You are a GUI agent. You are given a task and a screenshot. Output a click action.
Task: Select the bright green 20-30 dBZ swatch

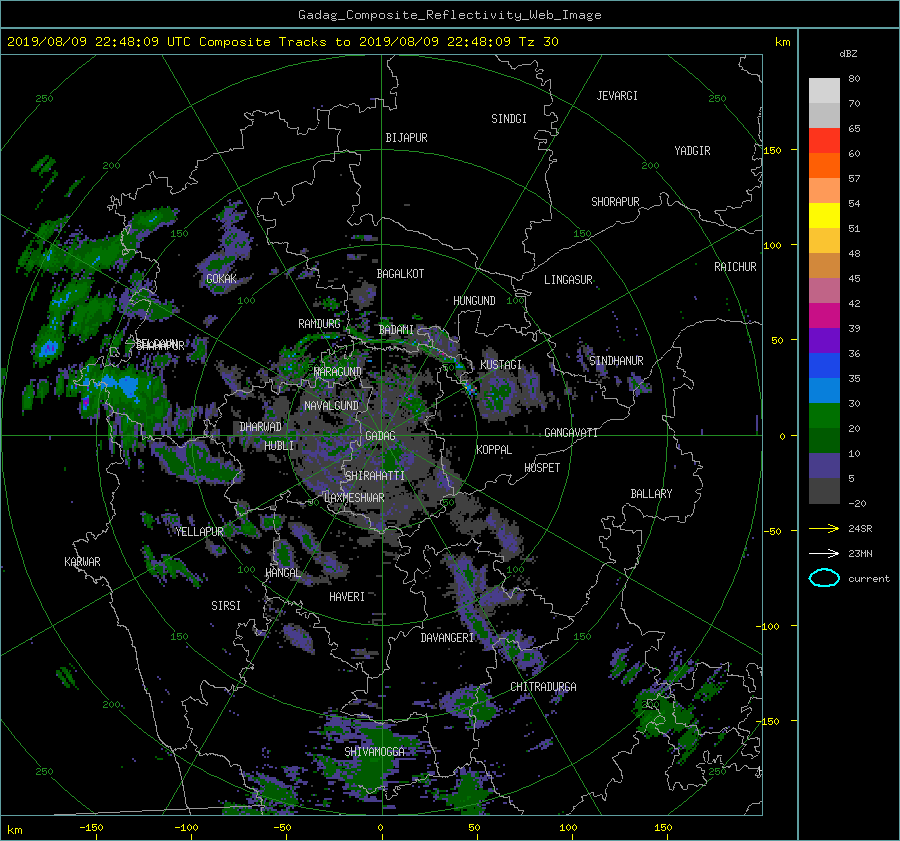click(x=824, y=415)
